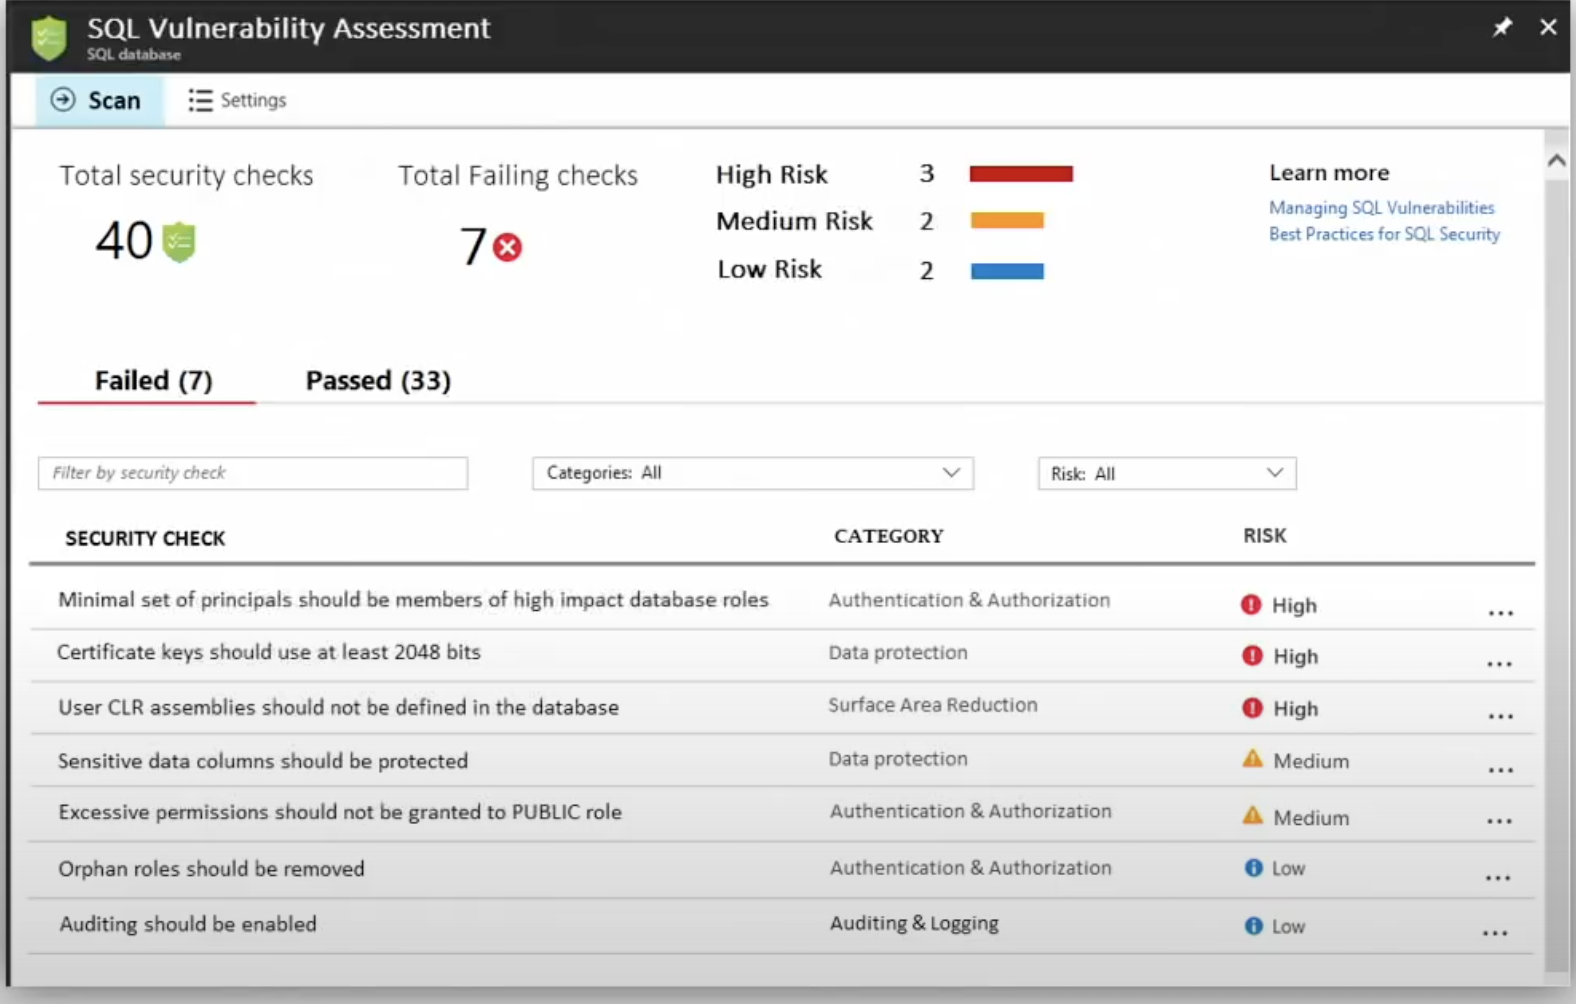Click Data protection on Certificate keys row
This screenshot has width=1576, height=1004.
(x=898, y=653)
